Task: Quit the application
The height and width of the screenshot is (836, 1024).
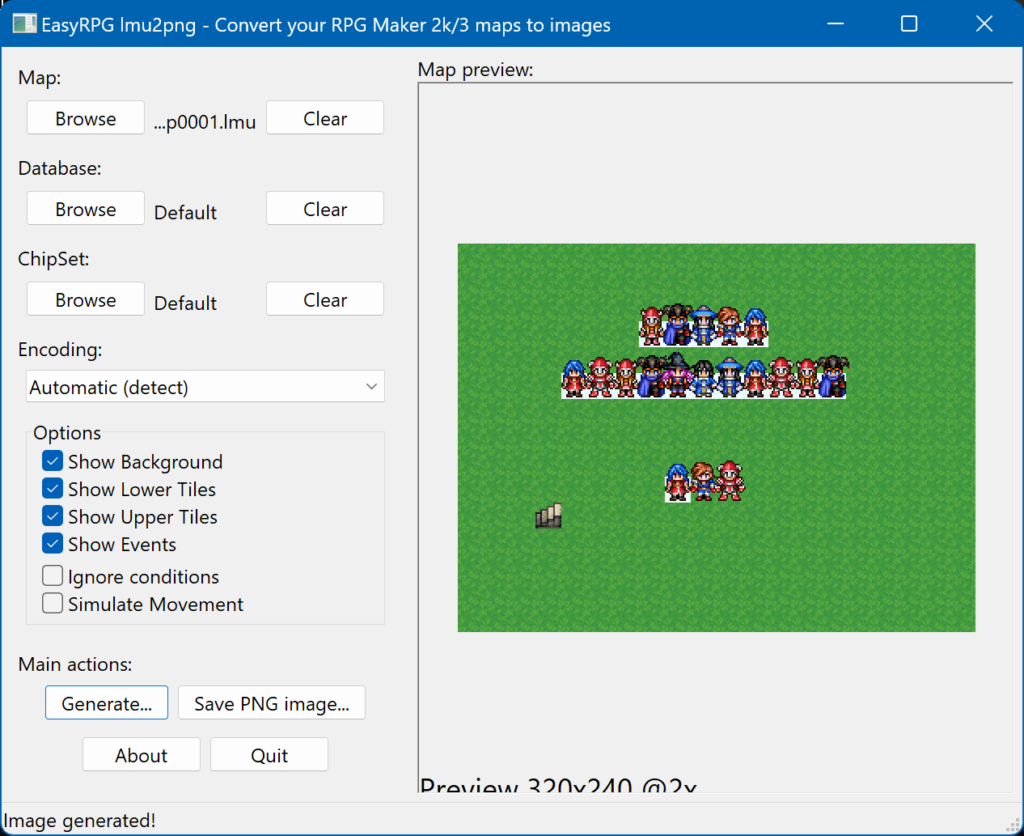Action: (x=268, y=754)
